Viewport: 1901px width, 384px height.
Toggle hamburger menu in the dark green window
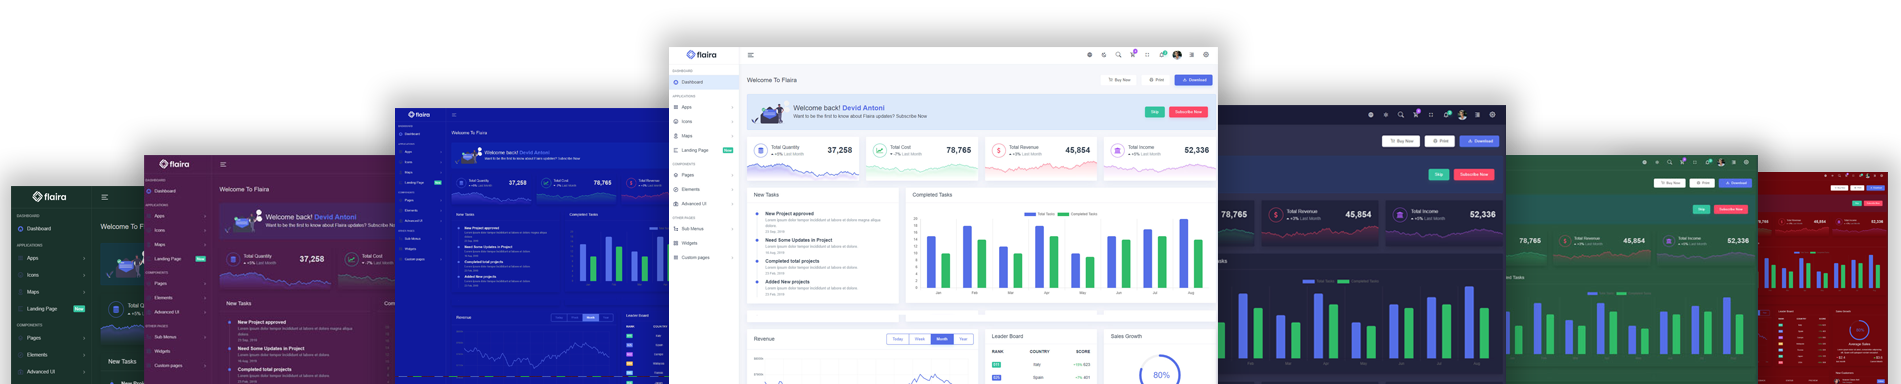[x=104, y=197]
